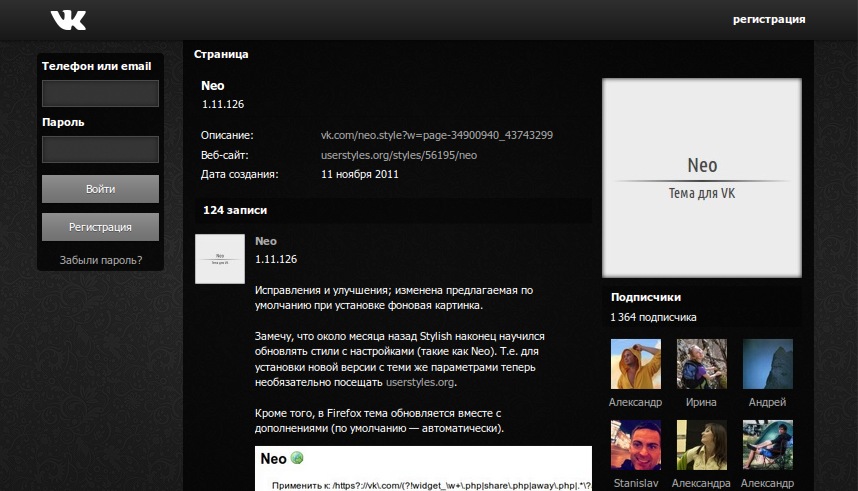
Task: Click the Neo author name in the post
Action: 266,241
